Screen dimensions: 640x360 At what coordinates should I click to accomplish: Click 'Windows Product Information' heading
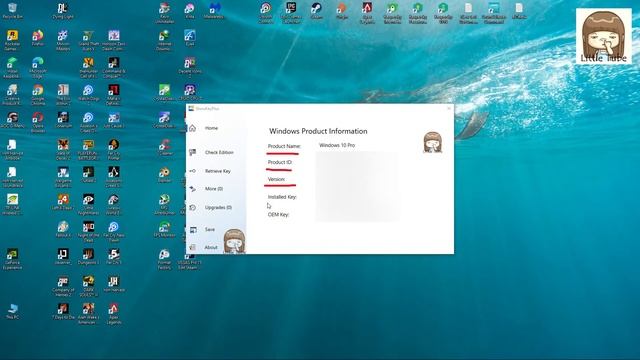coord(318,131)
